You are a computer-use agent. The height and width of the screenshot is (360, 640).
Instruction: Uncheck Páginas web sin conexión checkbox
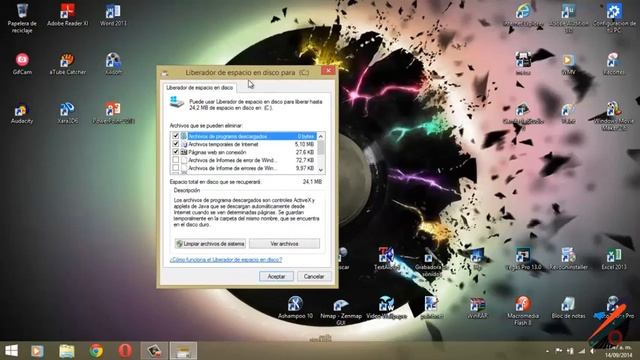[x=176, y=152]
